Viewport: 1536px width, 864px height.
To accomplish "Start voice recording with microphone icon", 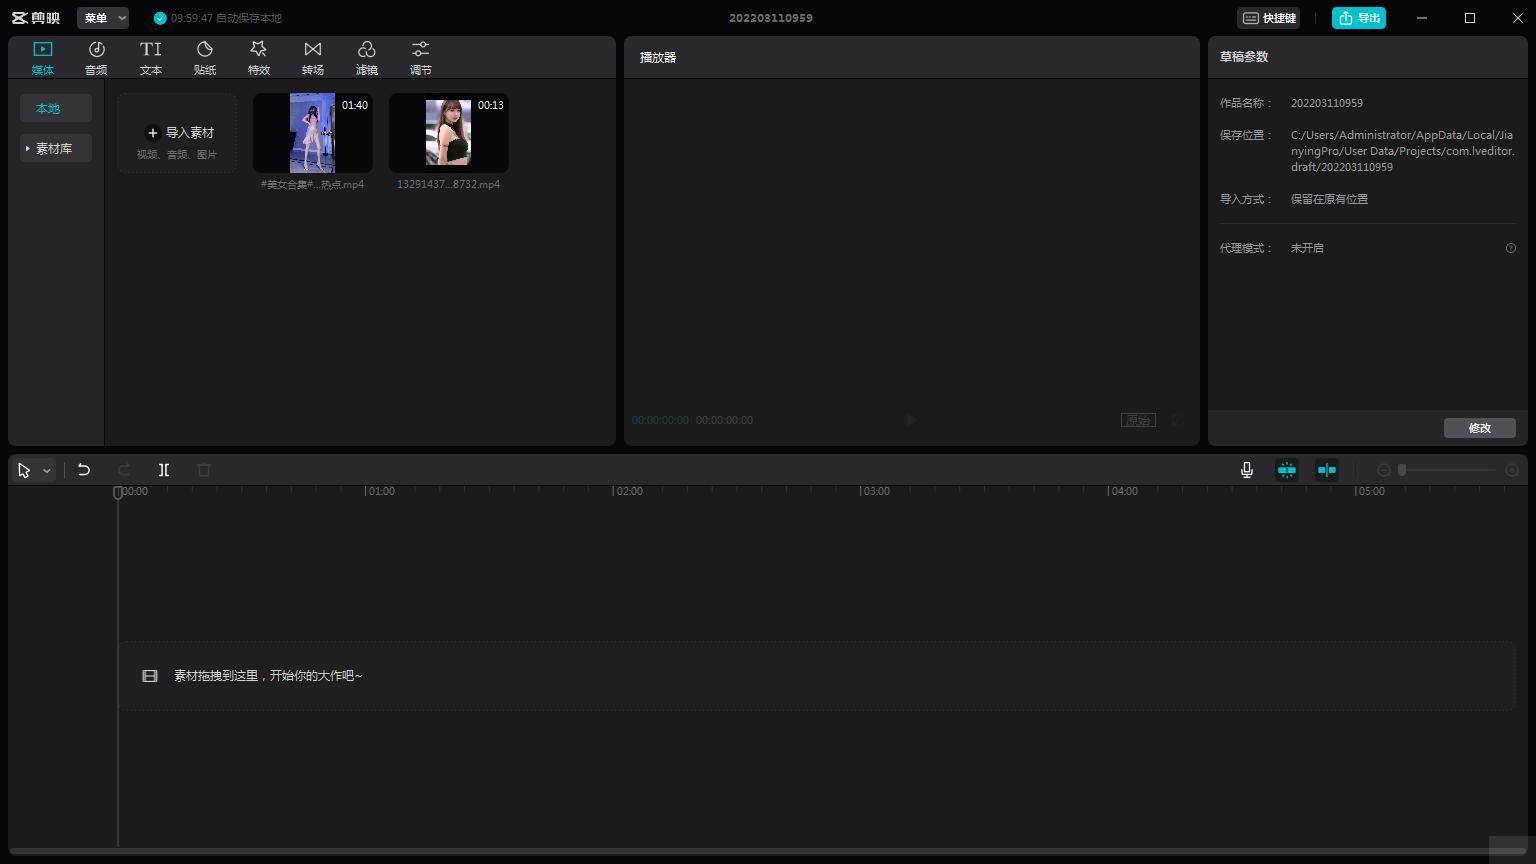I will pos(1247,470).
